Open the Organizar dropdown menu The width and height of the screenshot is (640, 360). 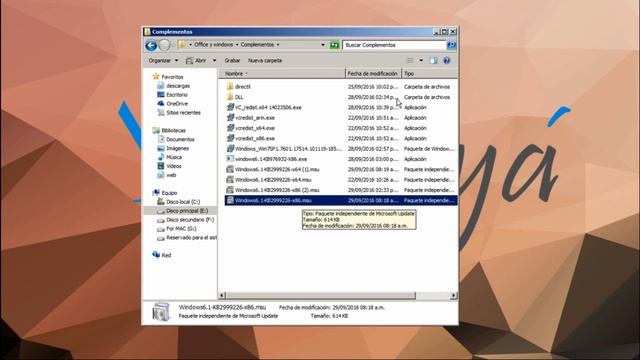tap(163, 60)
